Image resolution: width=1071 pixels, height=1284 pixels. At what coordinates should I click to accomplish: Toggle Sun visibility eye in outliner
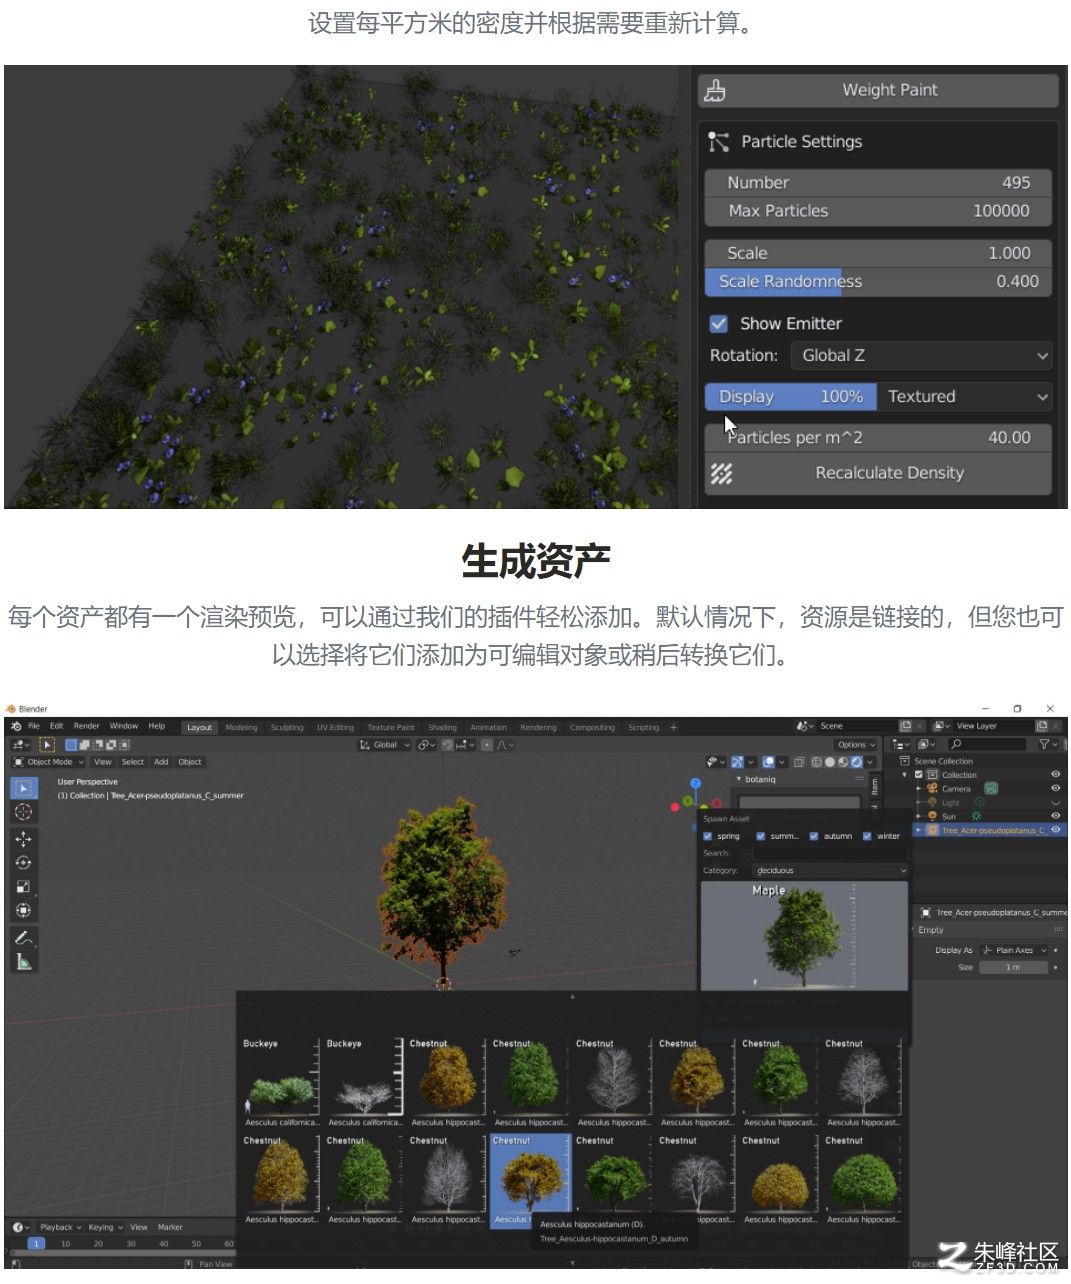pos(1055,816)
